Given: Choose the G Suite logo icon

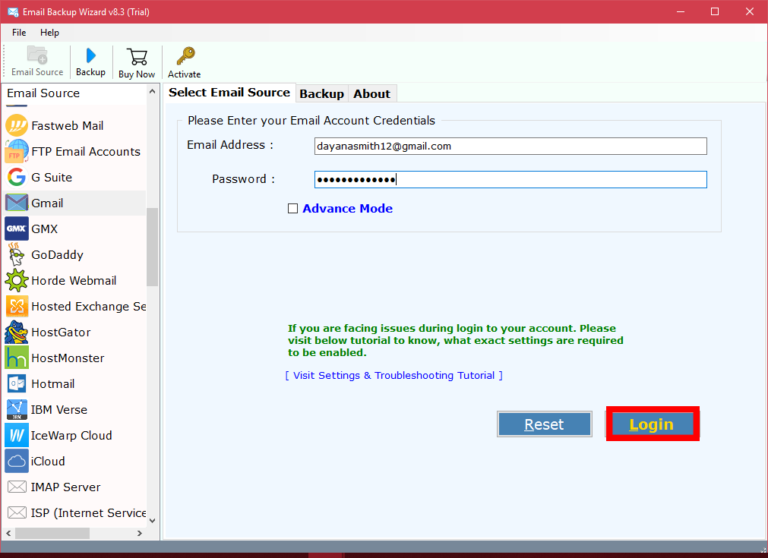Looking at the screenshot, I should point(16,177).
